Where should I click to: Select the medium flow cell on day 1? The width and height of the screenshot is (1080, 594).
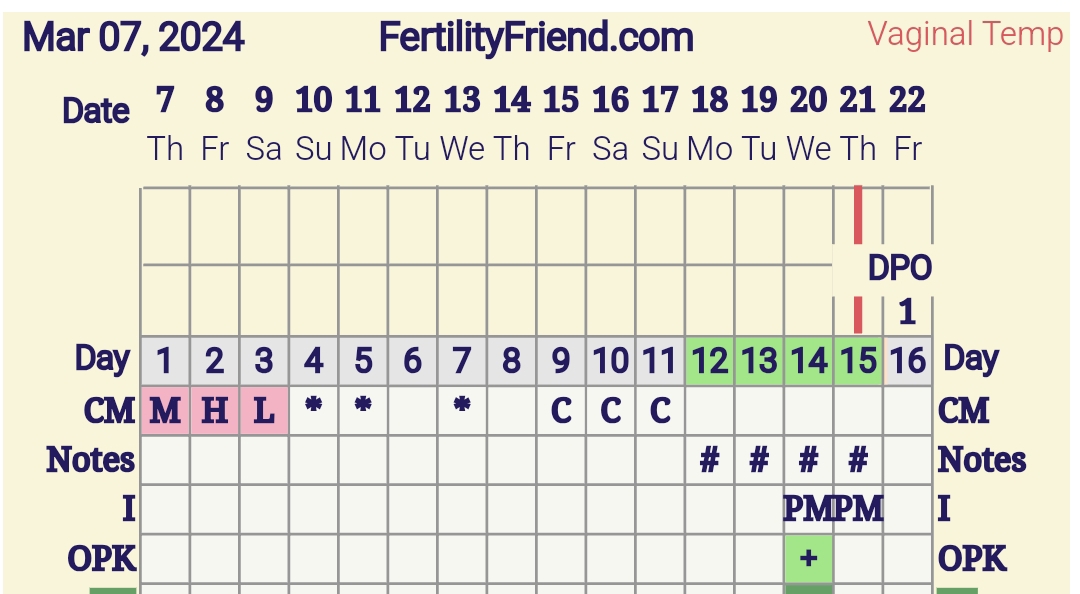pyautogui.click(x=165, y=411)
